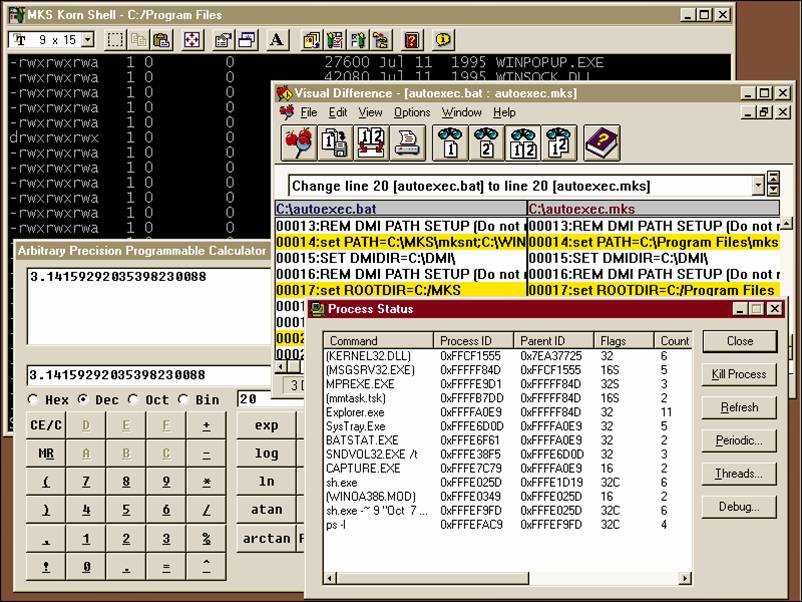The image size is (802, 602).
Task: Click the bold letter A font icon
Action: (277, 40)
